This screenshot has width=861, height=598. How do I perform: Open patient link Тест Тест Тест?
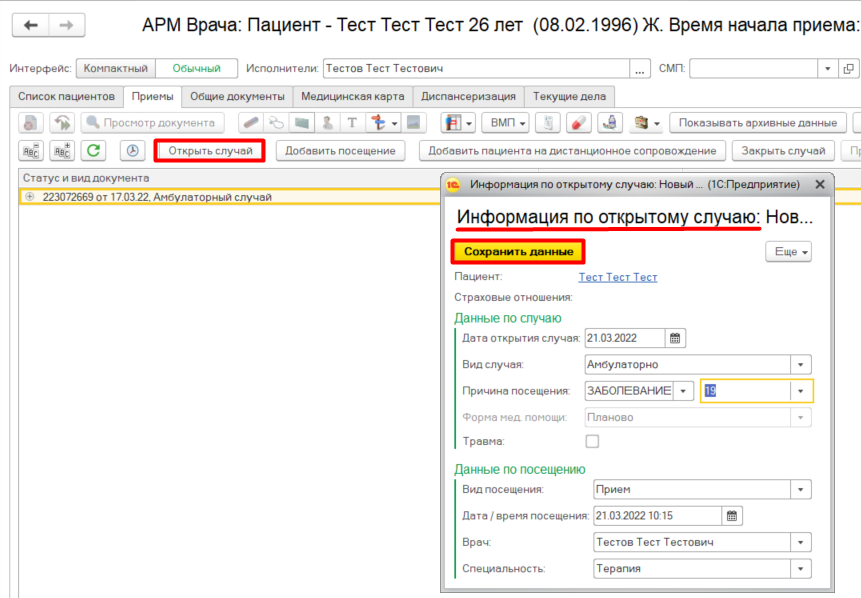(x=617, y=277)
